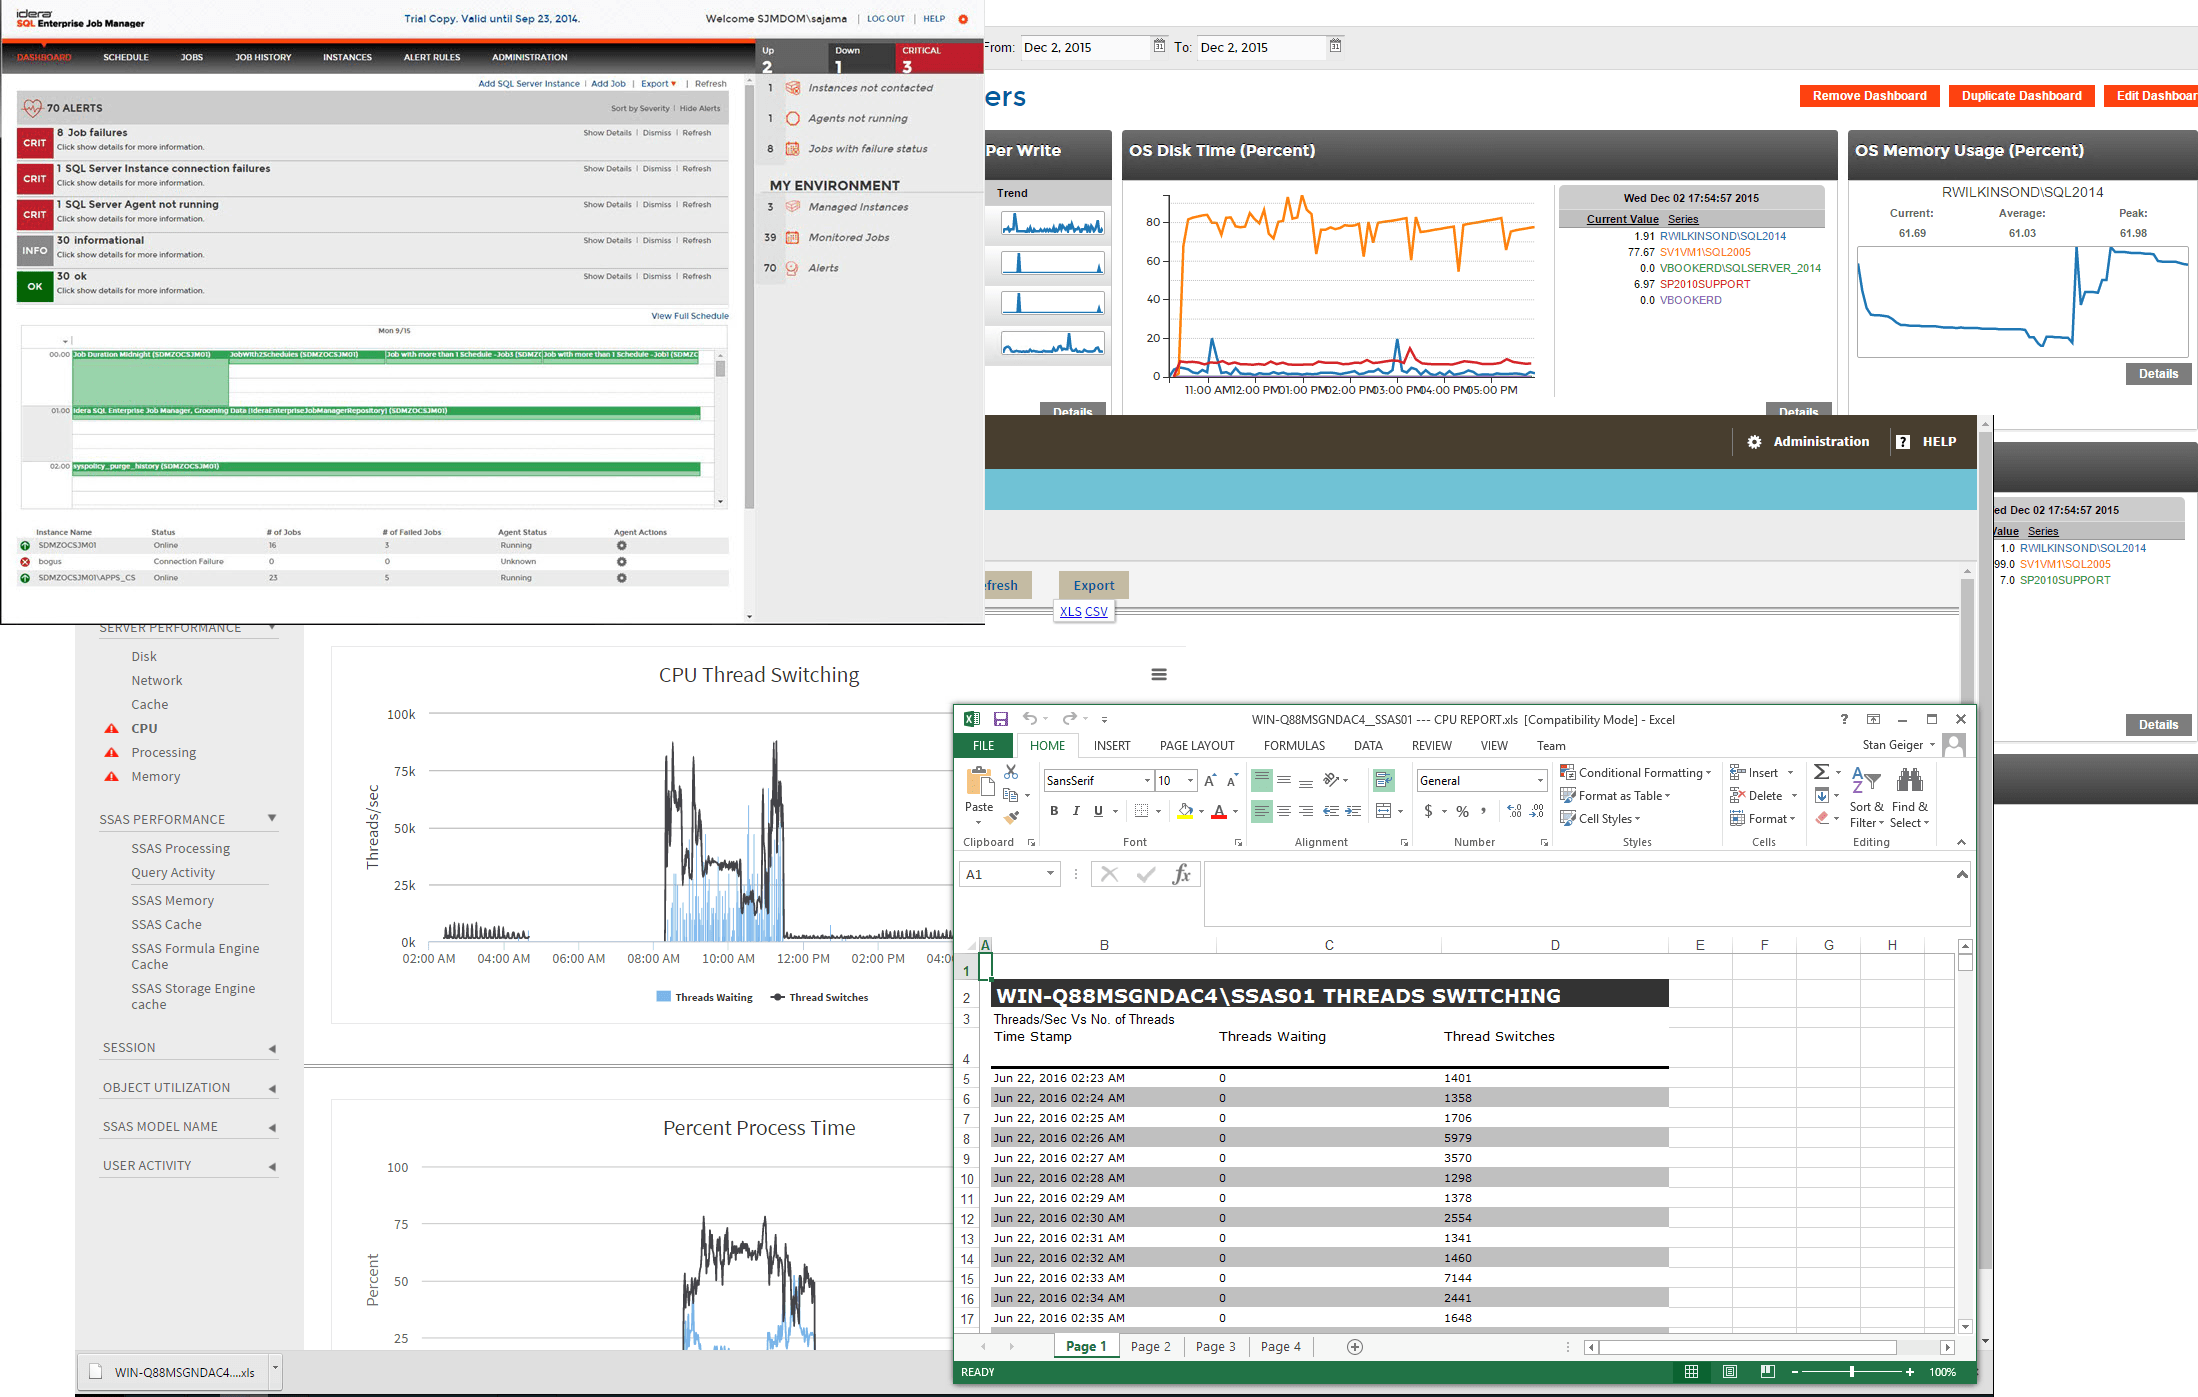Viewport: 2198px width, 1397px height.
Task: Switch to the INSERT ribbon tab
Action: click(x=1112, y=746)
